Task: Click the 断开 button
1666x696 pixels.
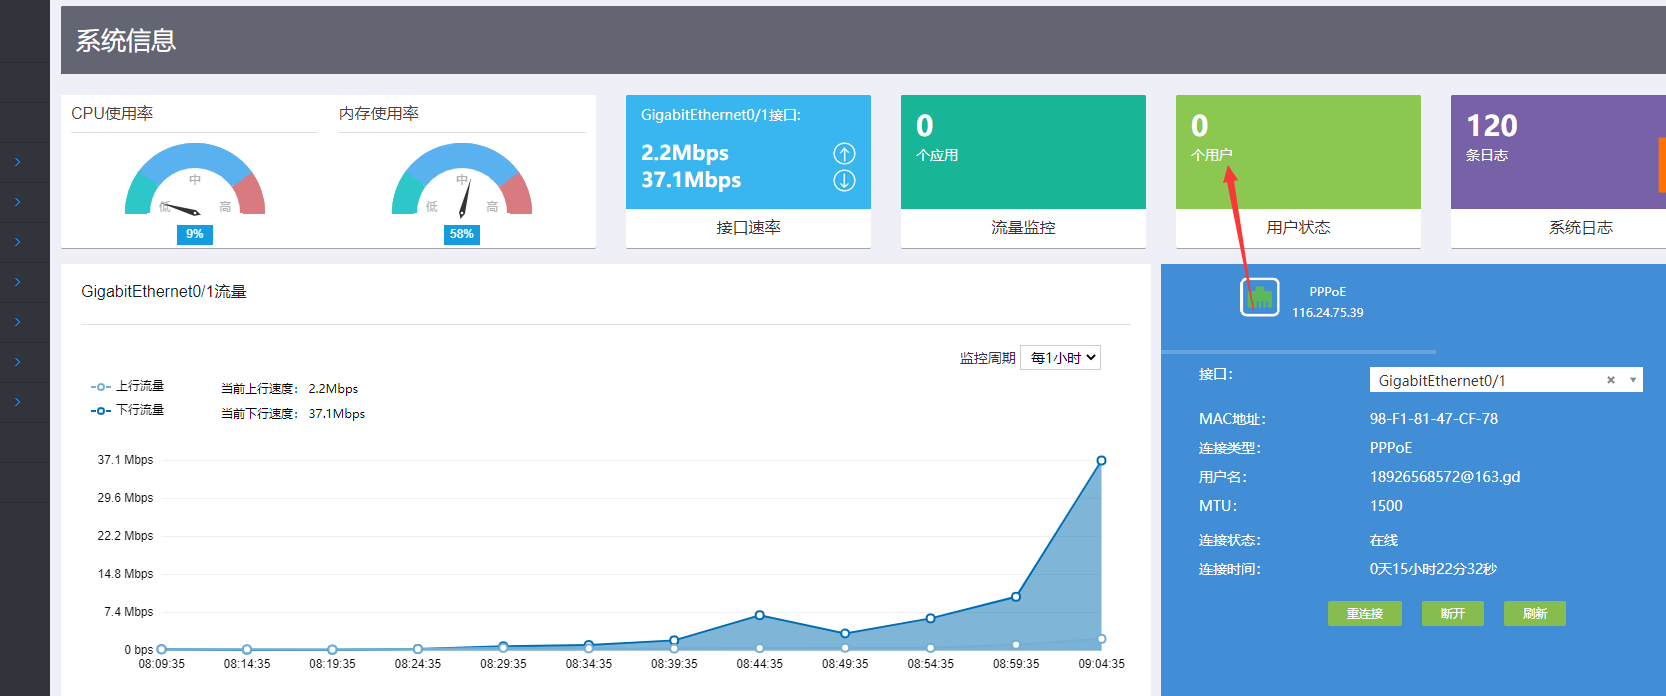Action: coord(1453,614)
